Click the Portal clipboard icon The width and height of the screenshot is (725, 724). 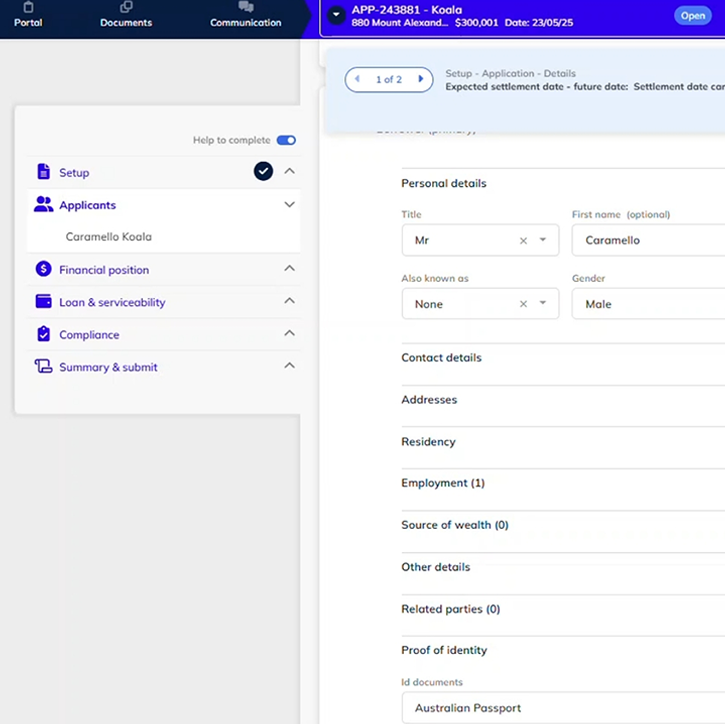click(x=28, y=8)
